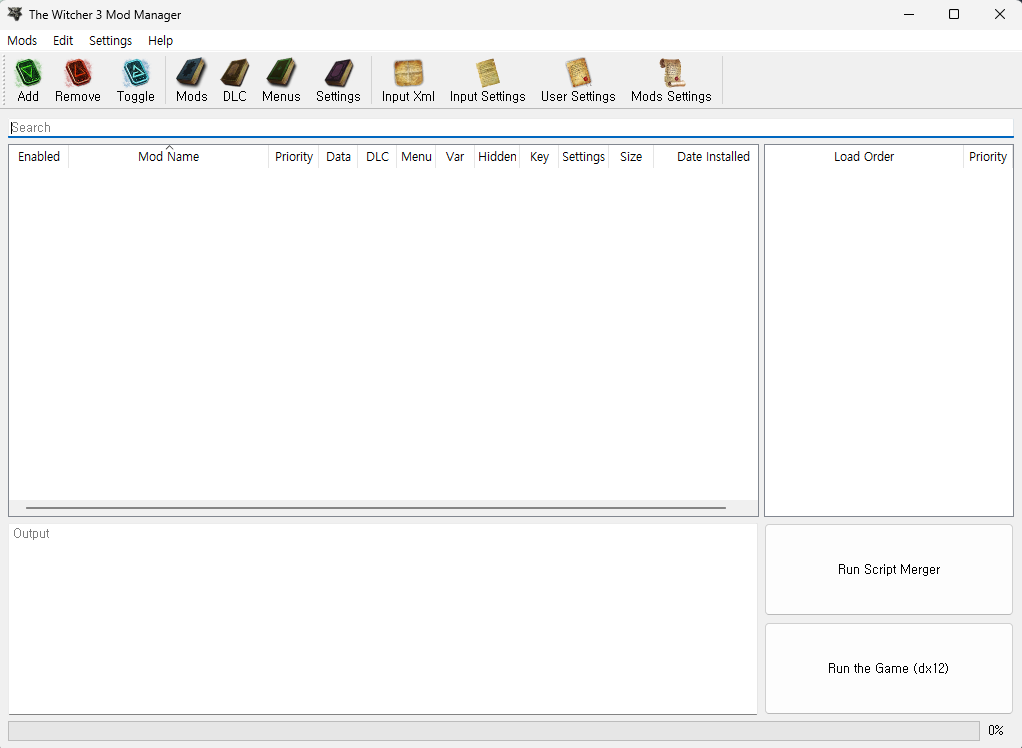1022x748 pixels.
Task: Click the Size column header
Action: [x=631, y=156]
